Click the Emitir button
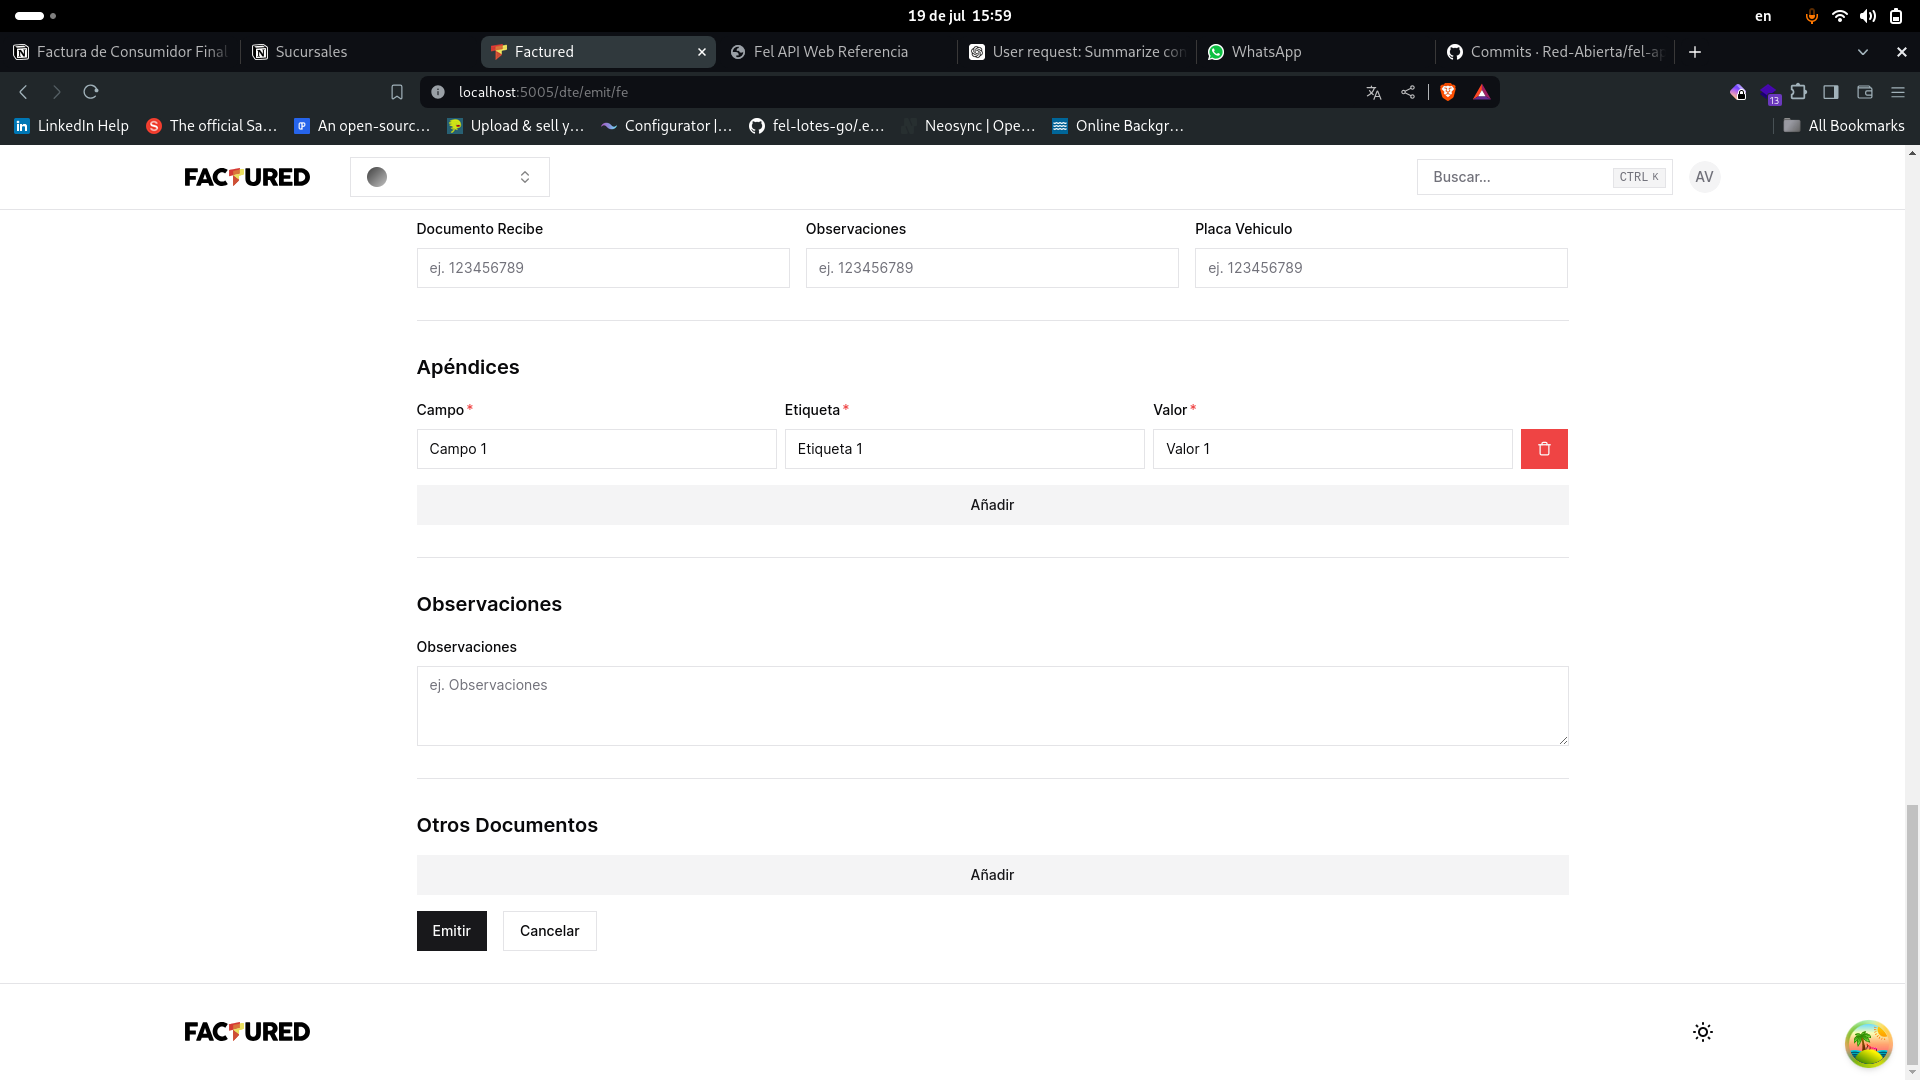The height and width of the screenshot is (1080, 1920). point(451,931)
